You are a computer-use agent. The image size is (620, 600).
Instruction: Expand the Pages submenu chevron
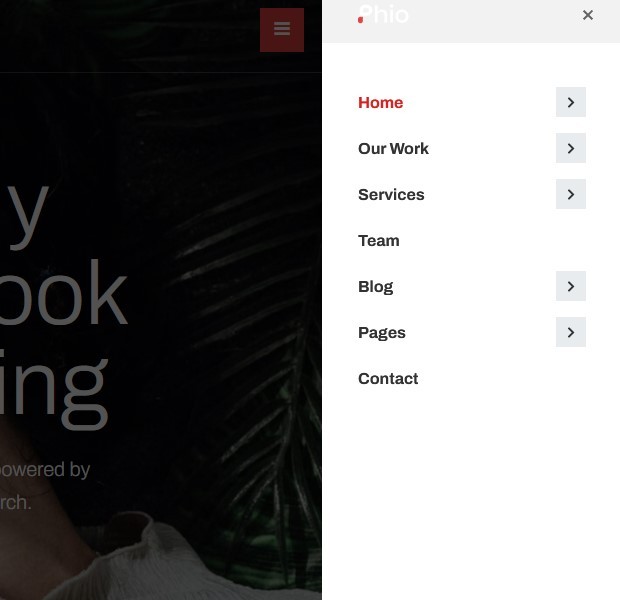pos(571,332)
